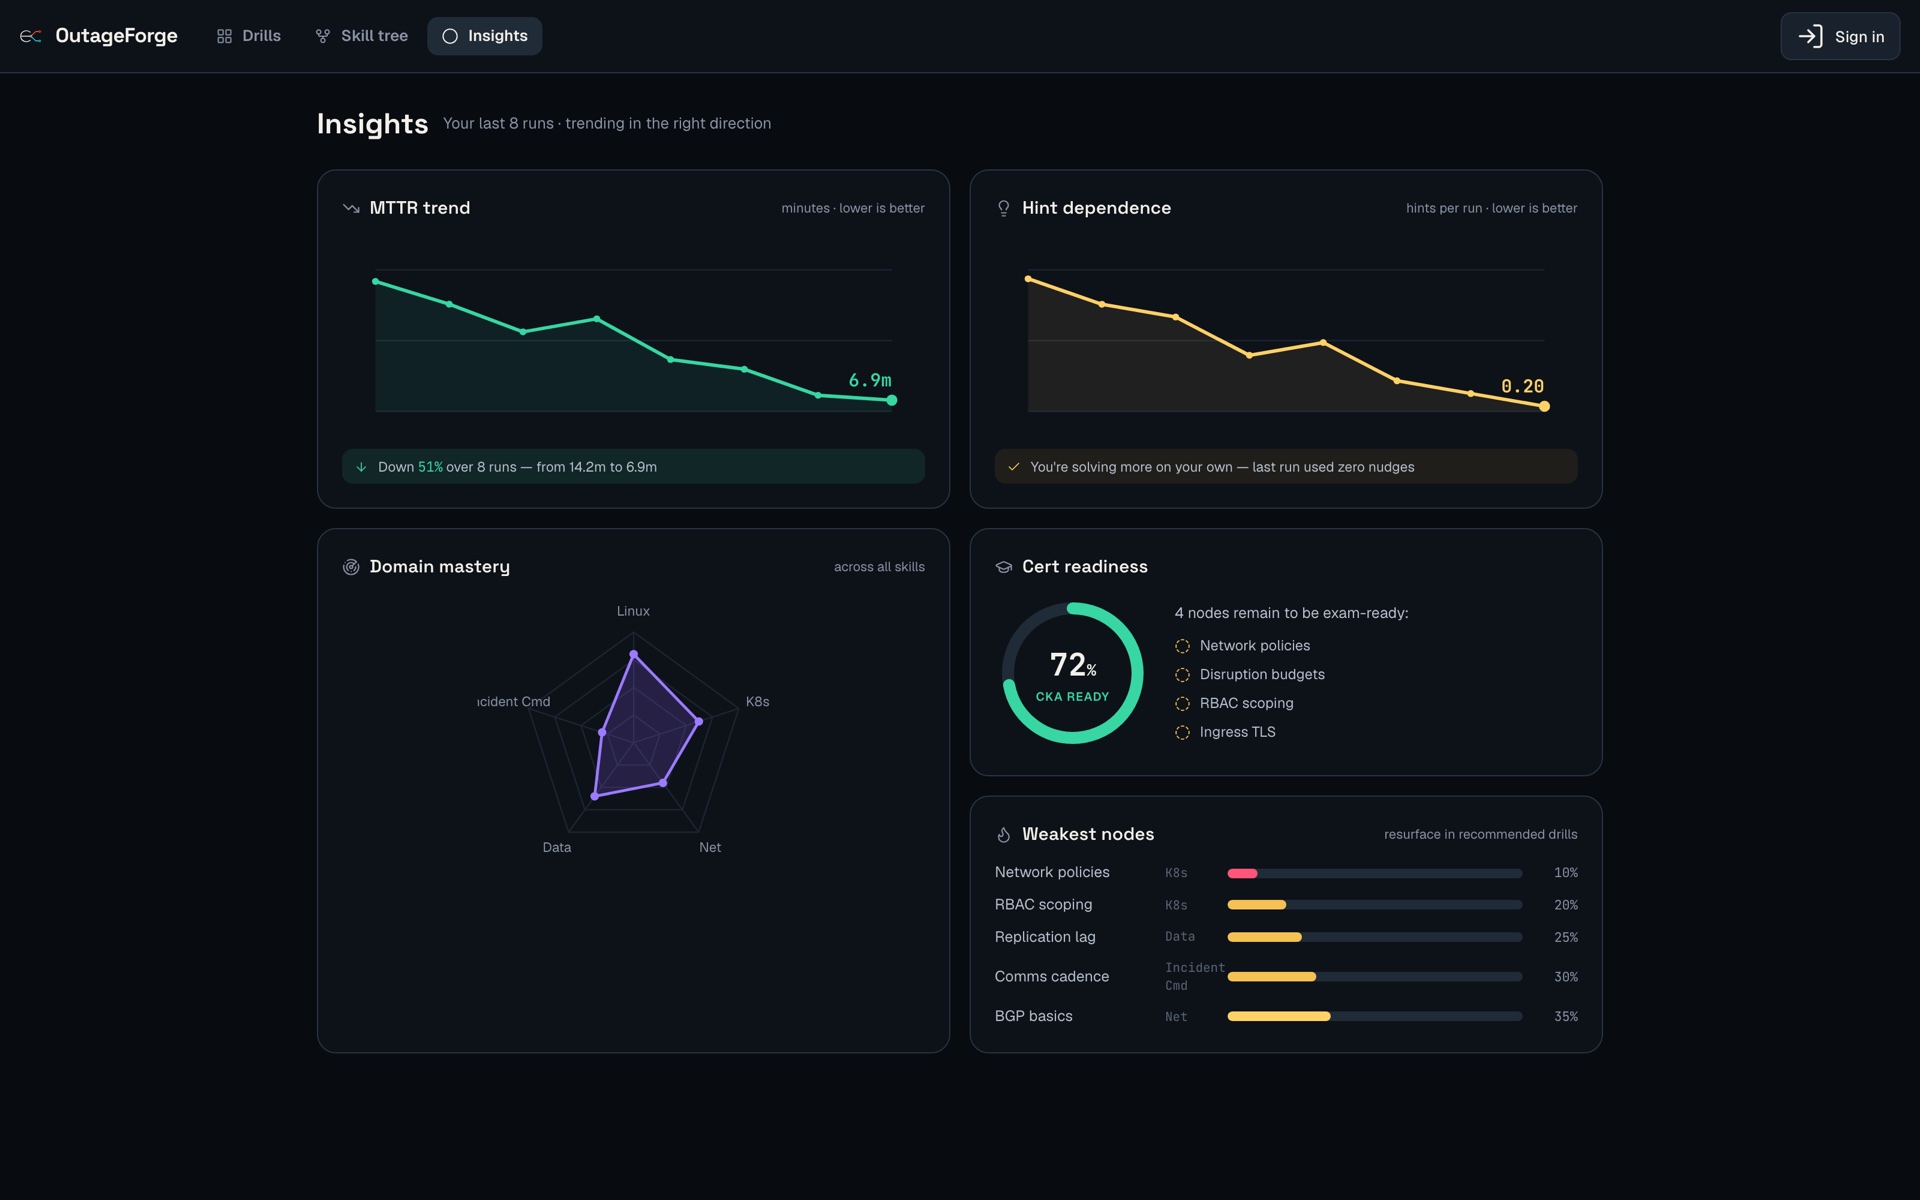This screenshot has width=1920, height=1200.
Task: Select the Insights tab
Action: [x=485, y=36]
